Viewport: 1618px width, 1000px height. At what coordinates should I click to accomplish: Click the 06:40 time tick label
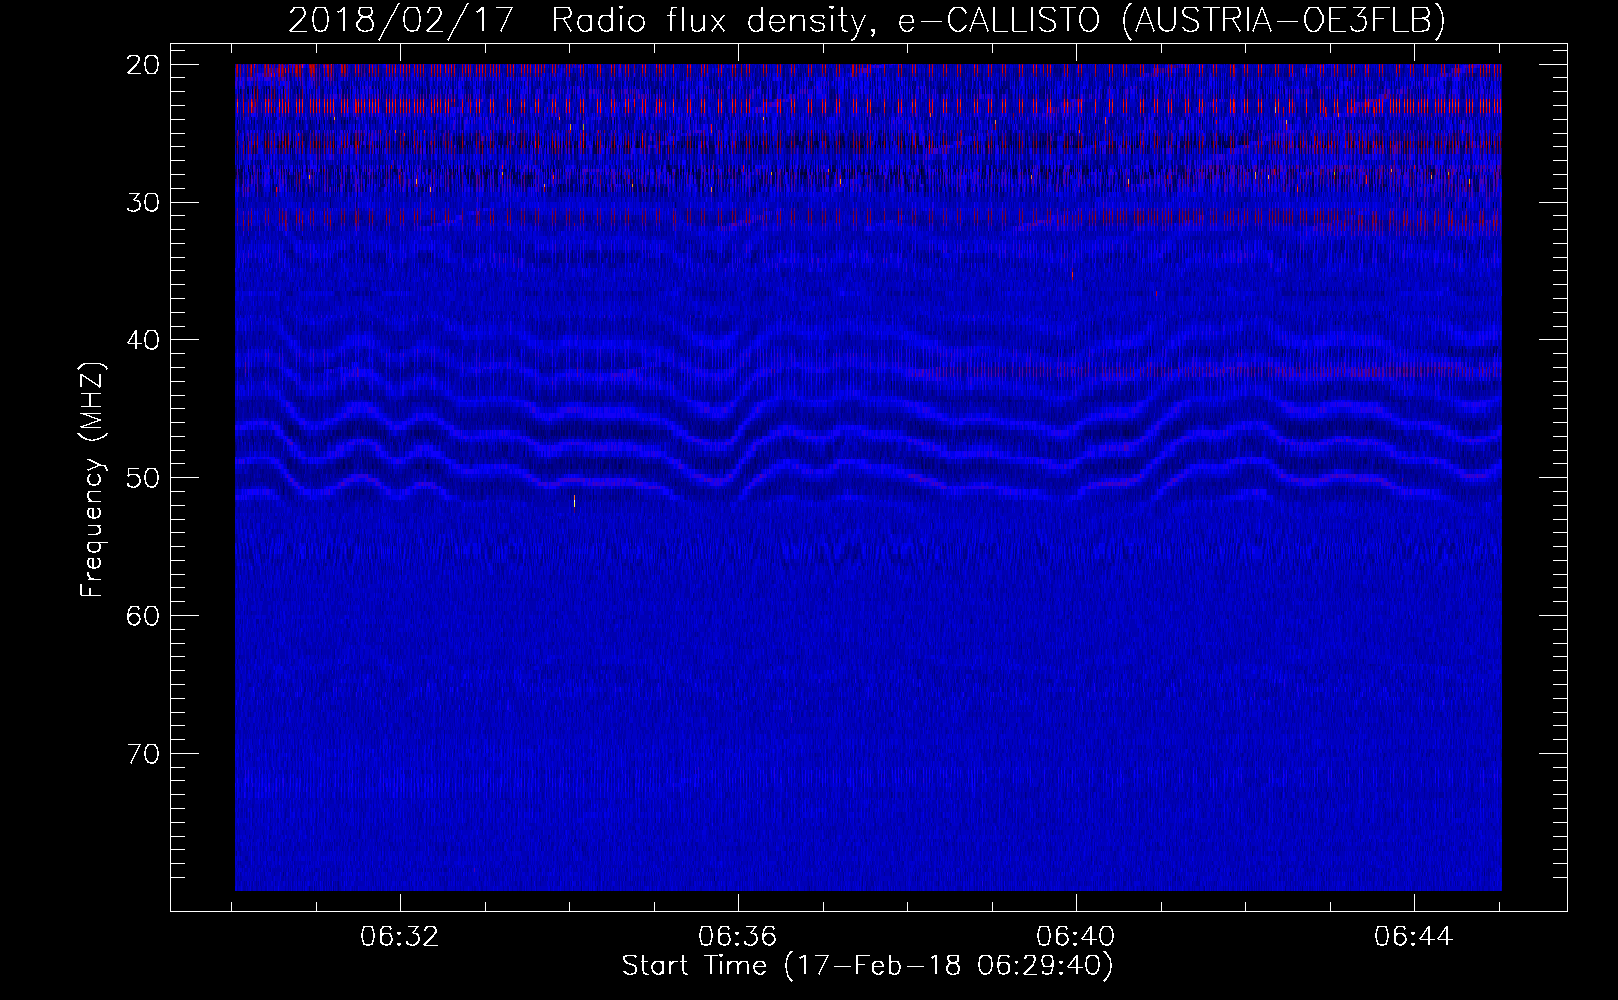(x=1076, y=937)
